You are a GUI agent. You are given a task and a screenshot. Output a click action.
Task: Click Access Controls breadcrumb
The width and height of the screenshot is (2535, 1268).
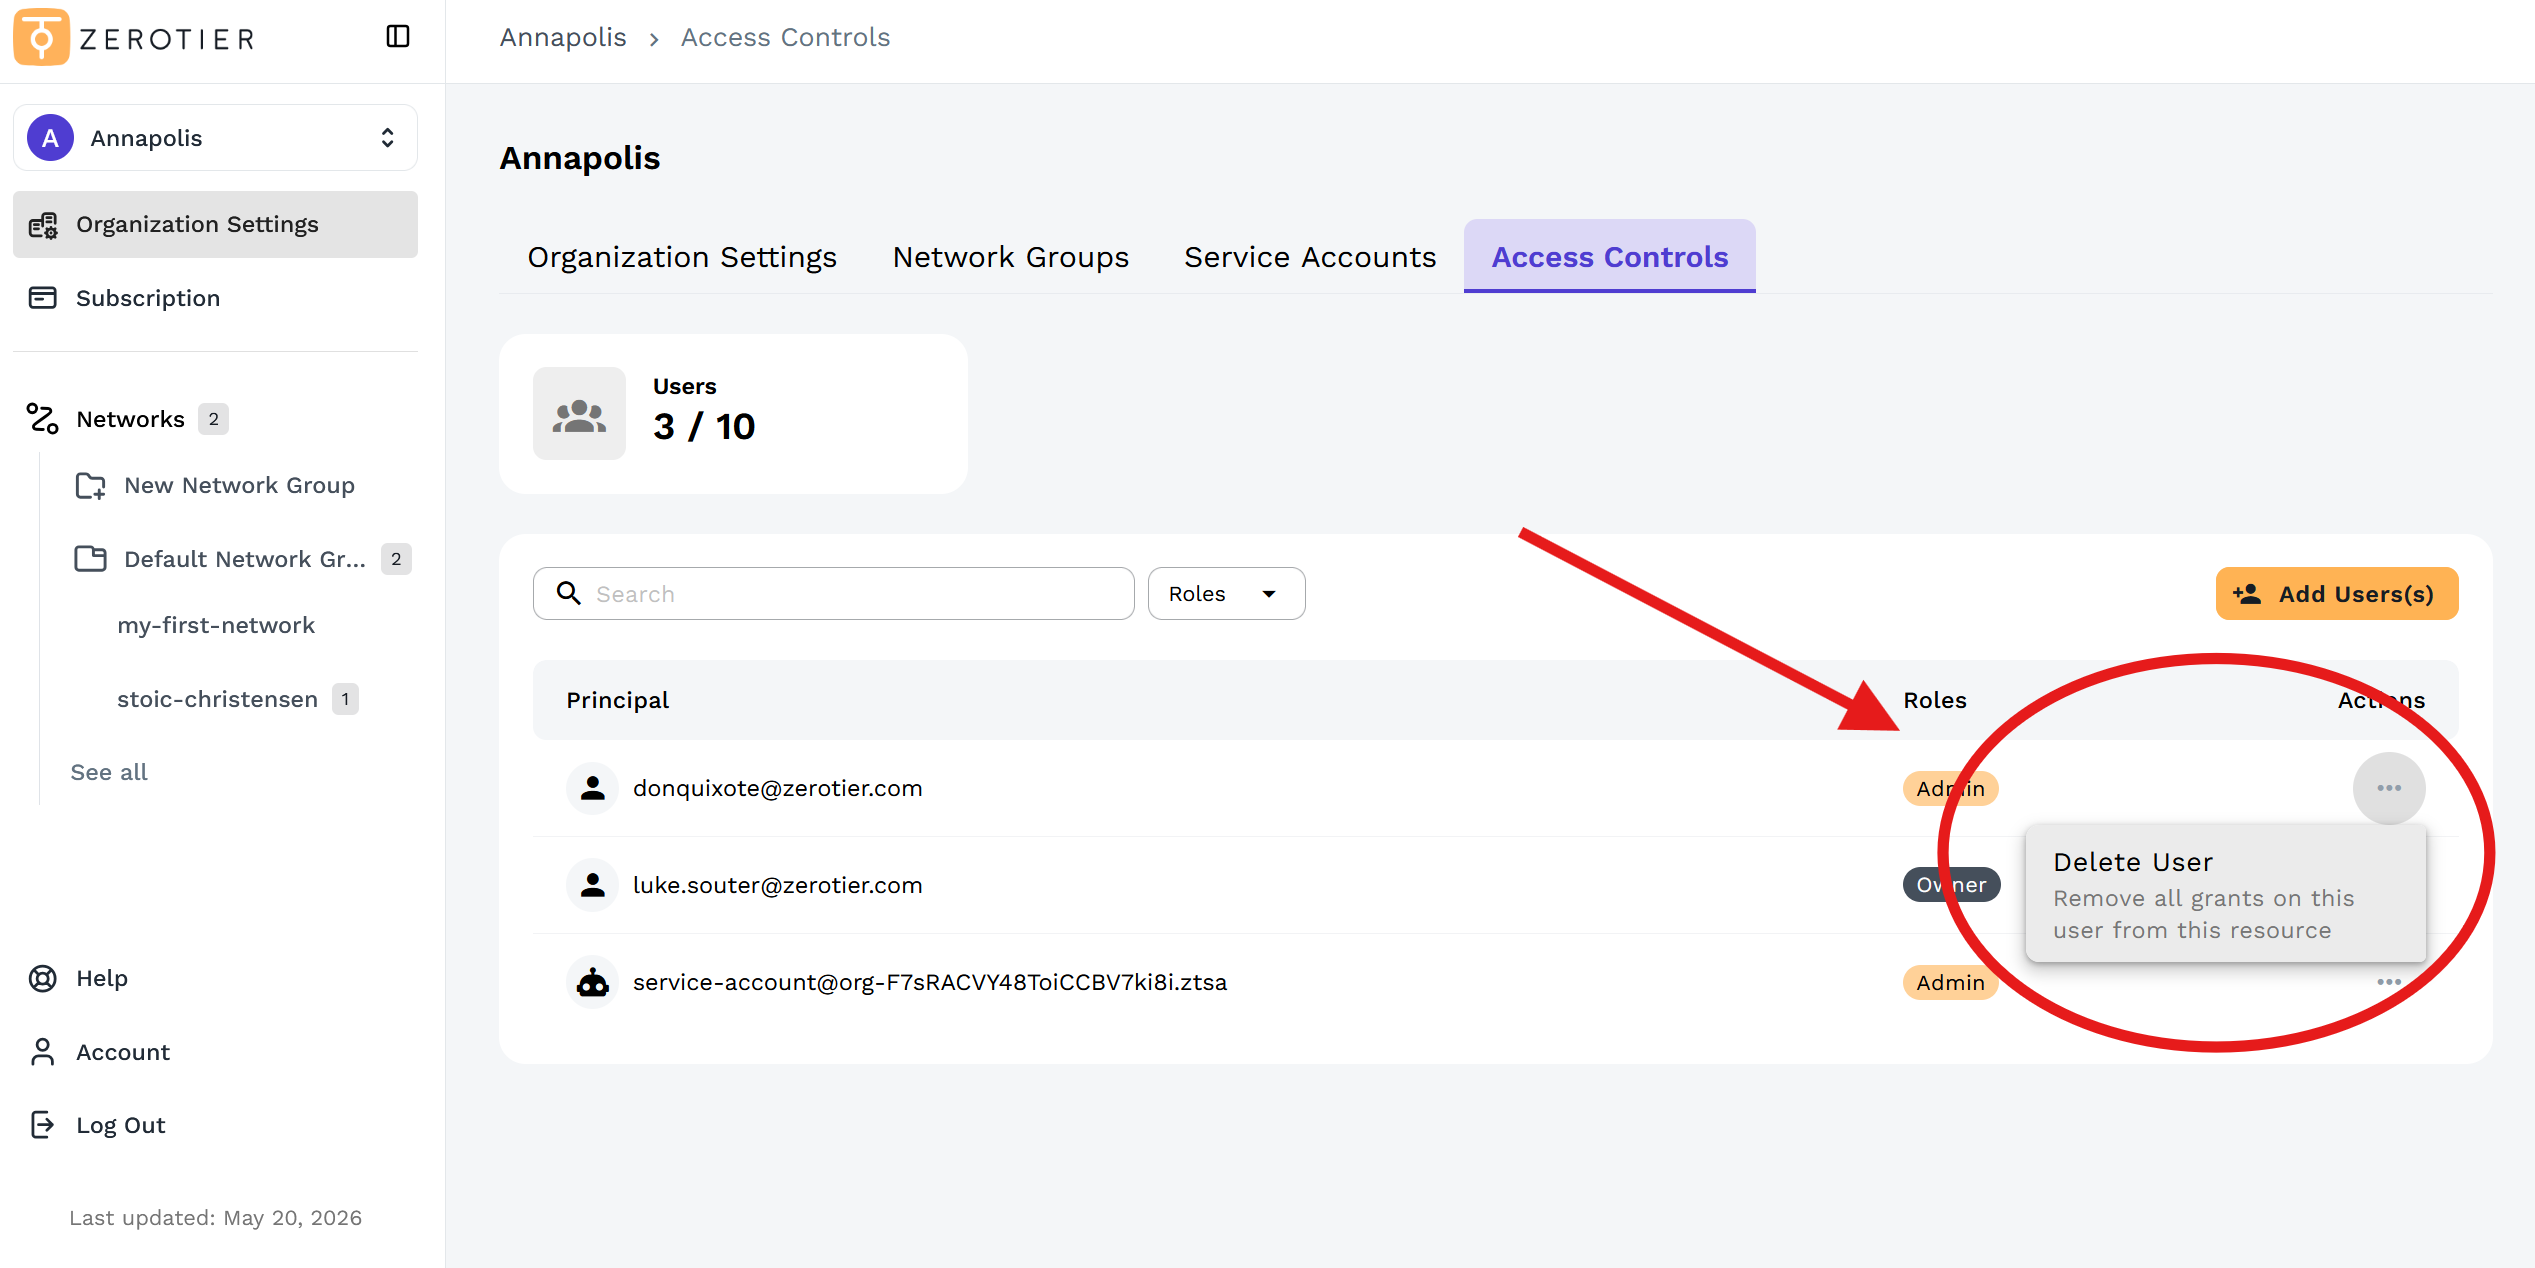[x=785, y=38]
